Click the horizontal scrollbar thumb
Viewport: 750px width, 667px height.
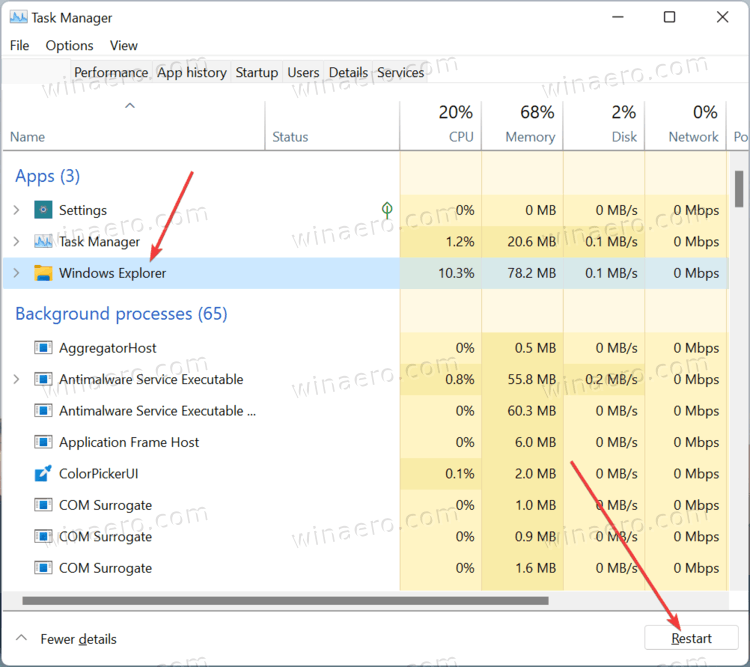[x=285, y=600]
